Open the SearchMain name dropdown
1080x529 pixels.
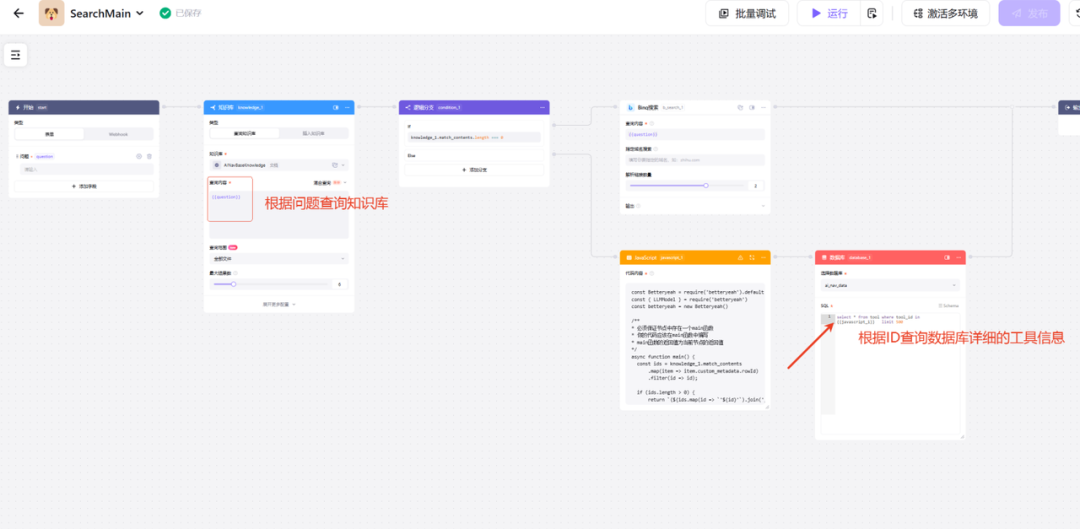pos(140,13)
